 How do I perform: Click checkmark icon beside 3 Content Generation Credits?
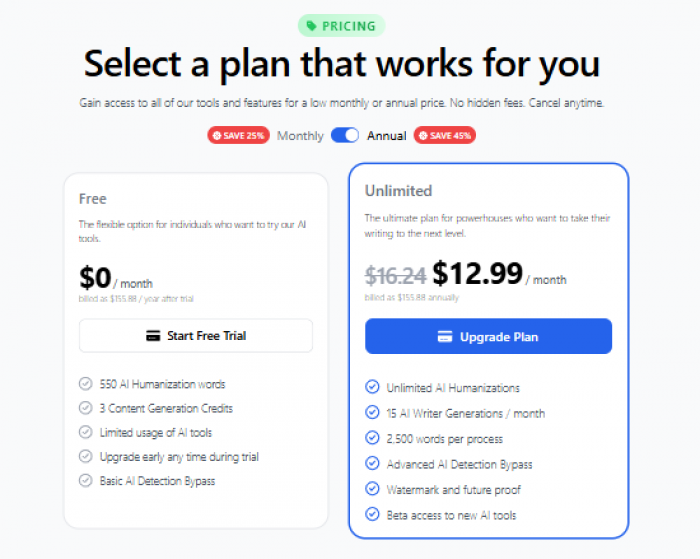(x=86, y=408)
